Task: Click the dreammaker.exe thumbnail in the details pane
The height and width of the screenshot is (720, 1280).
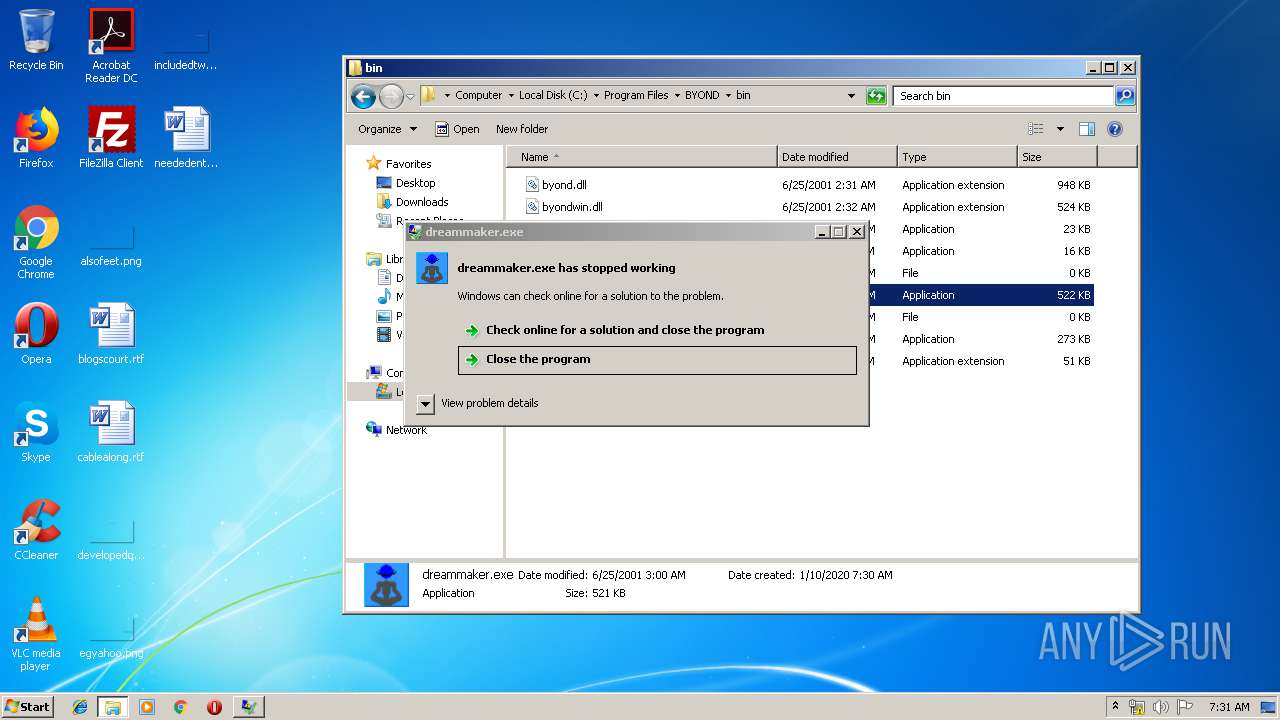Action: (x=386, y=585)
